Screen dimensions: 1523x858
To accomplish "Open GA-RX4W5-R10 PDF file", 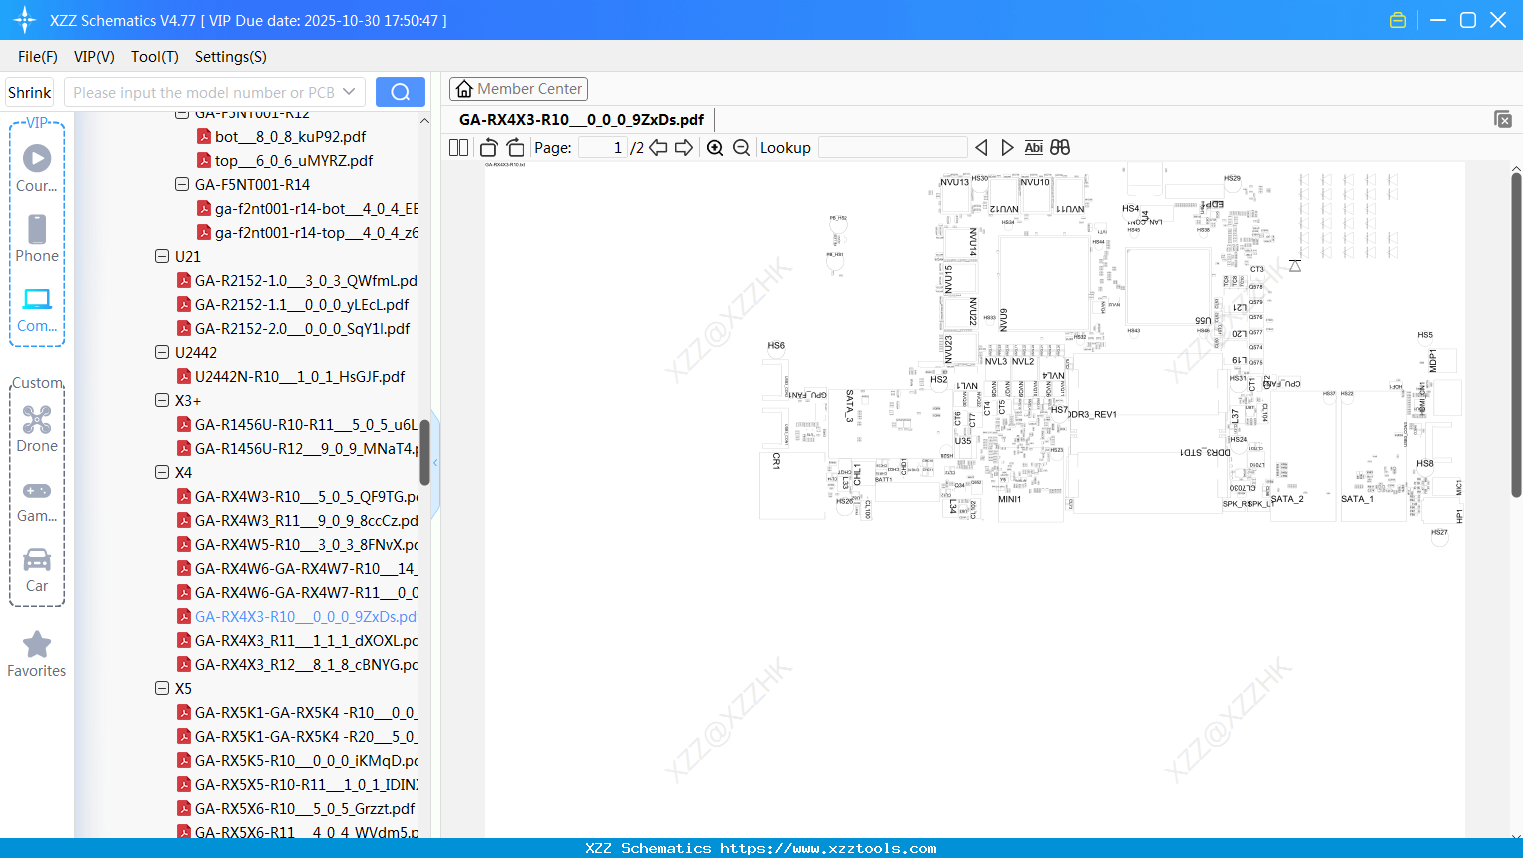I will (x=297, y=544).
